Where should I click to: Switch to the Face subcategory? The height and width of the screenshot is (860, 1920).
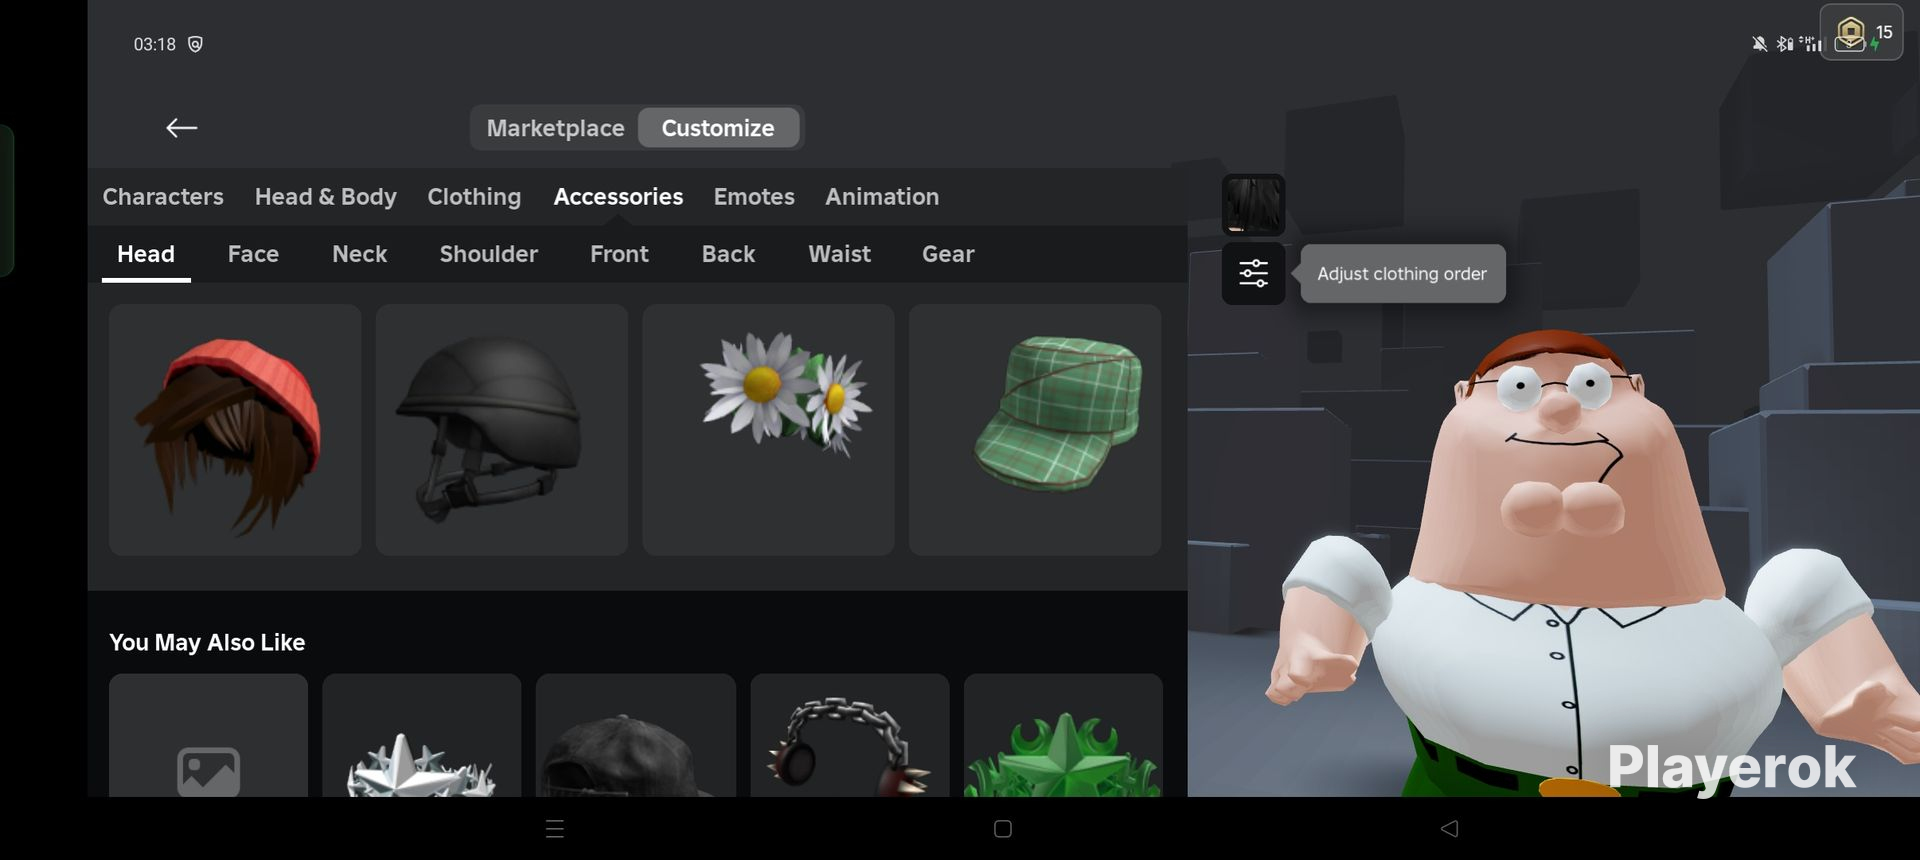pyautogui.click(x=253, y=254)
